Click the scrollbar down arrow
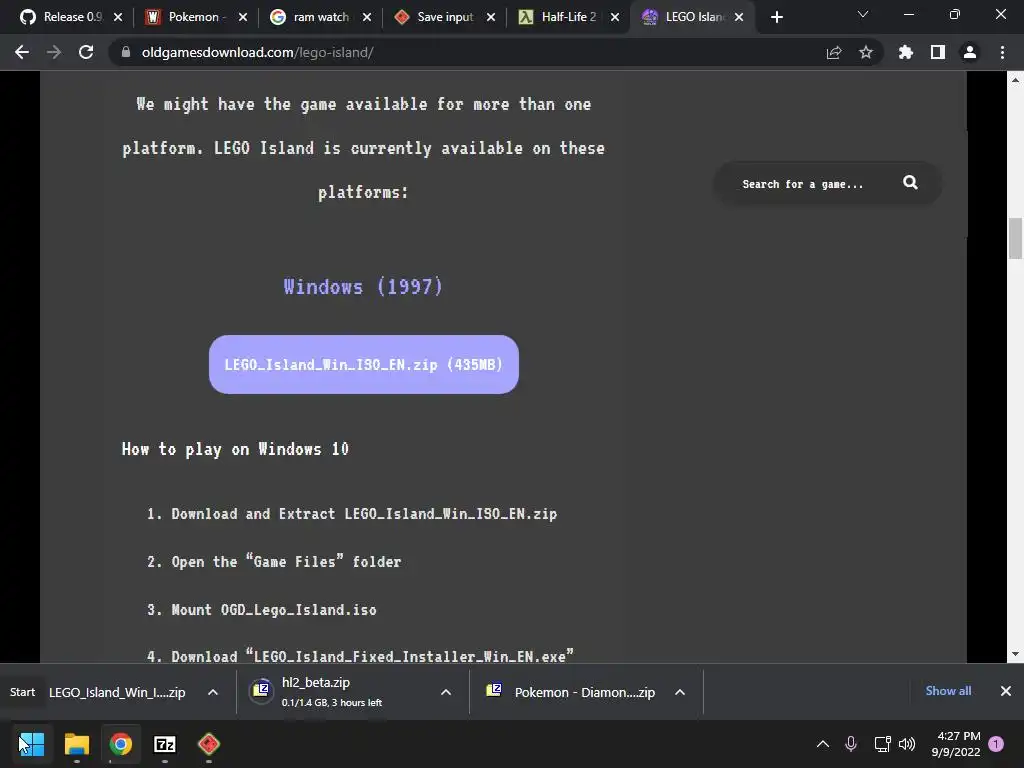This screenshot has height=768, width=1024. [1015, 654]
